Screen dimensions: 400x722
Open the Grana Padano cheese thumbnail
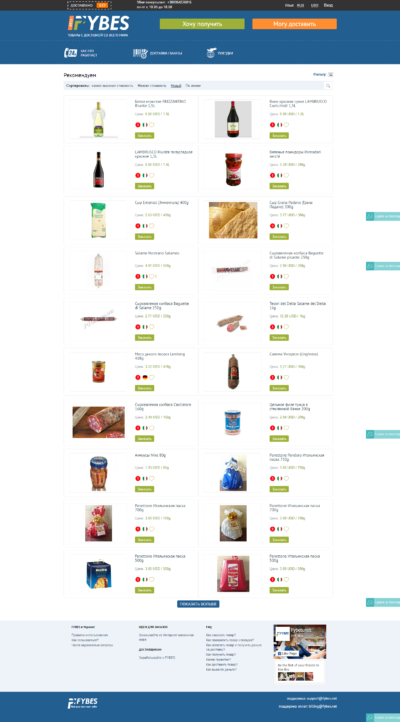pyautogui.click(x=233, y=220)
